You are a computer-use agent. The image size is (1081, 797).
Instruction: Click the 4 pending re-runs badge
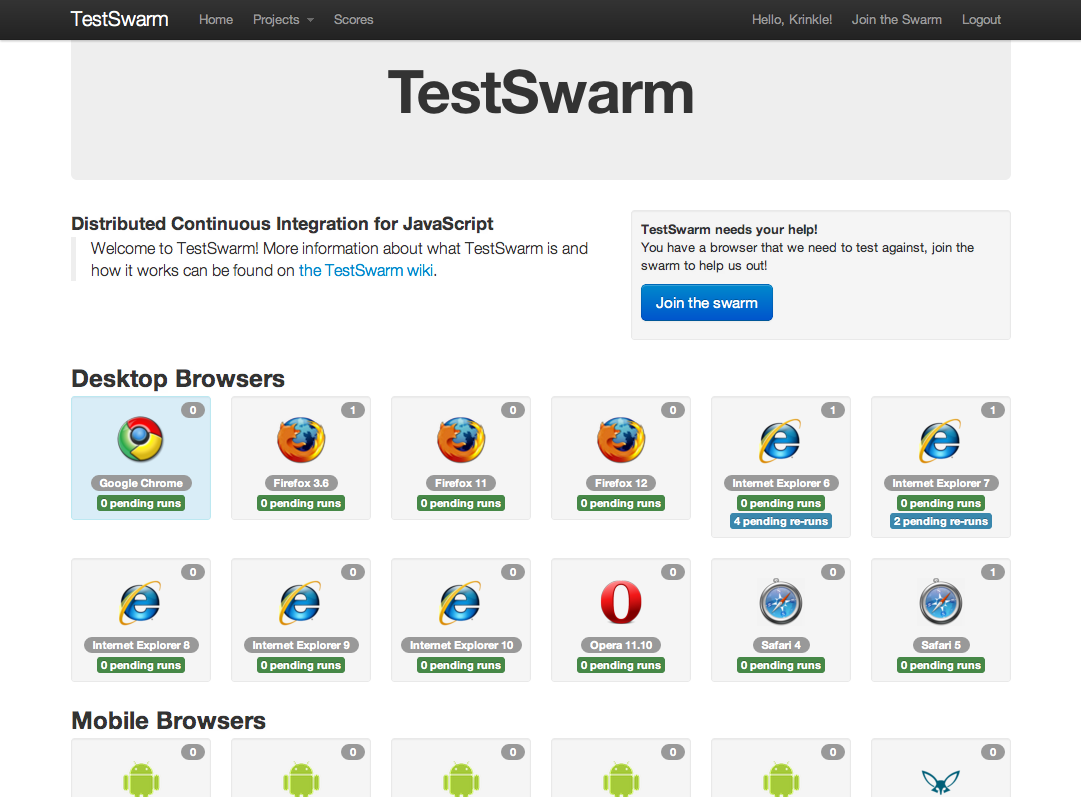click(x=780, y=521)
